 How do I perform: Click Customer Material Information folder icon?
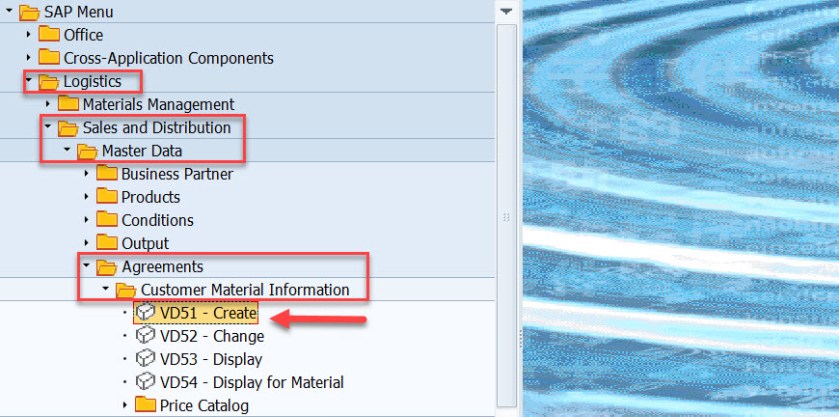[126, 290]
